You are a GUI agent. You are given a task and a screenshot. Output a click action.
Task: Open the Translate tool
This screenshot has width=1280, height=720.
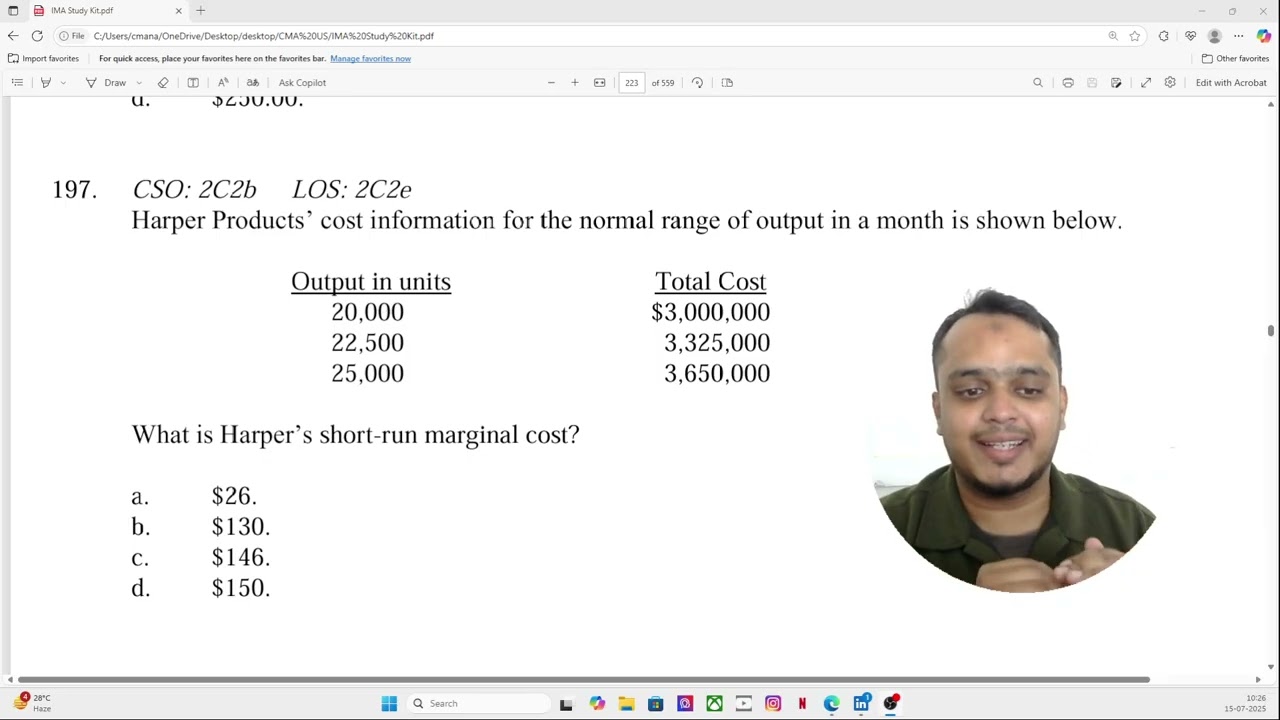coord(253,82)
